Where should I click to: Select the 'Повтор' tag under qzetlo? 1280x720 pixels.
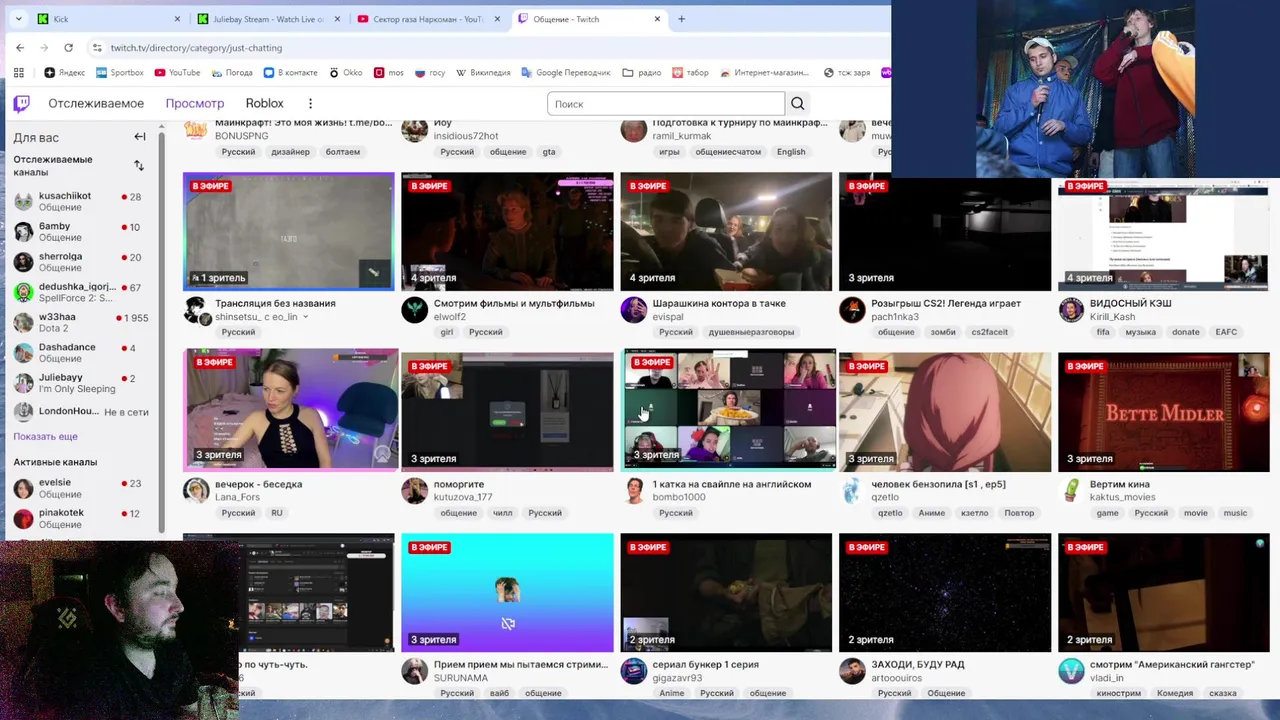1019,513
